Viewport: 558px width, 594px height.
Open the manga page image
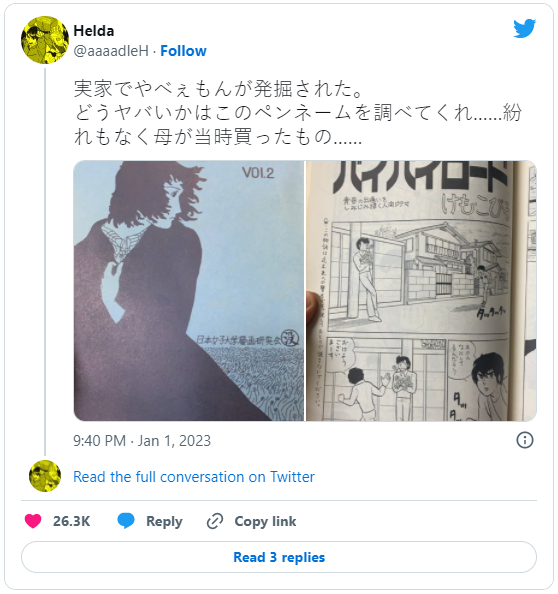[x=421, y=291]
